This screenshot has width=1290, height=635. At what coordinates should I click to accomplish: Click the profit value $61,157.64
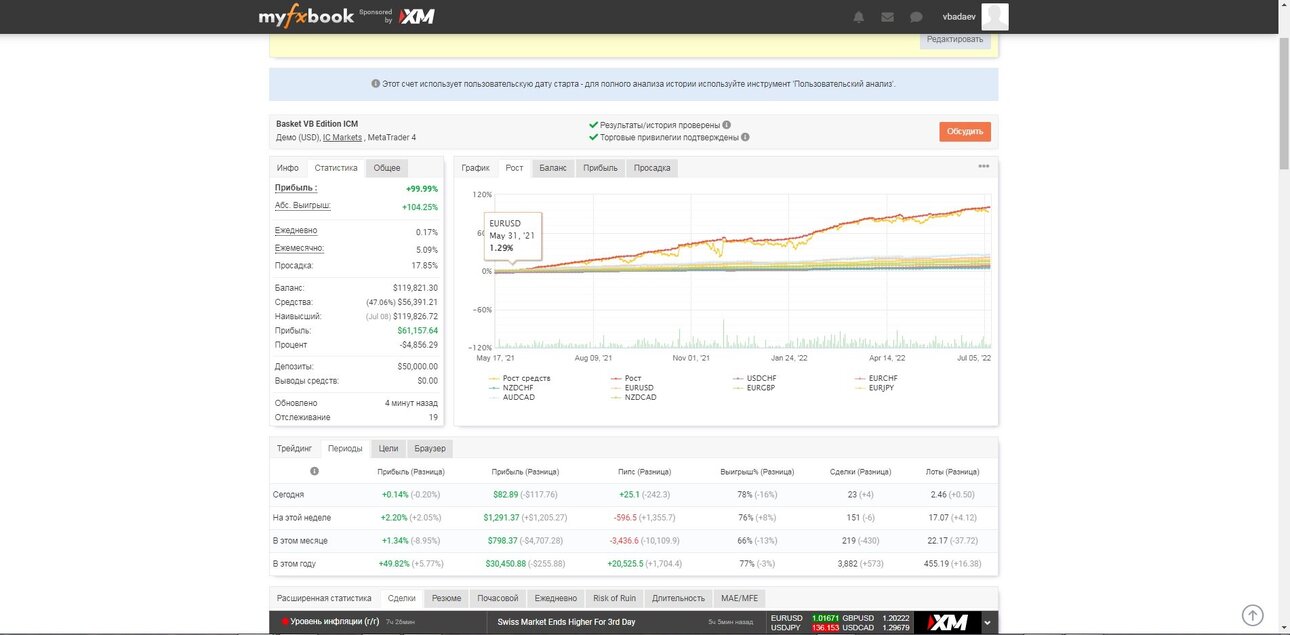417,330
